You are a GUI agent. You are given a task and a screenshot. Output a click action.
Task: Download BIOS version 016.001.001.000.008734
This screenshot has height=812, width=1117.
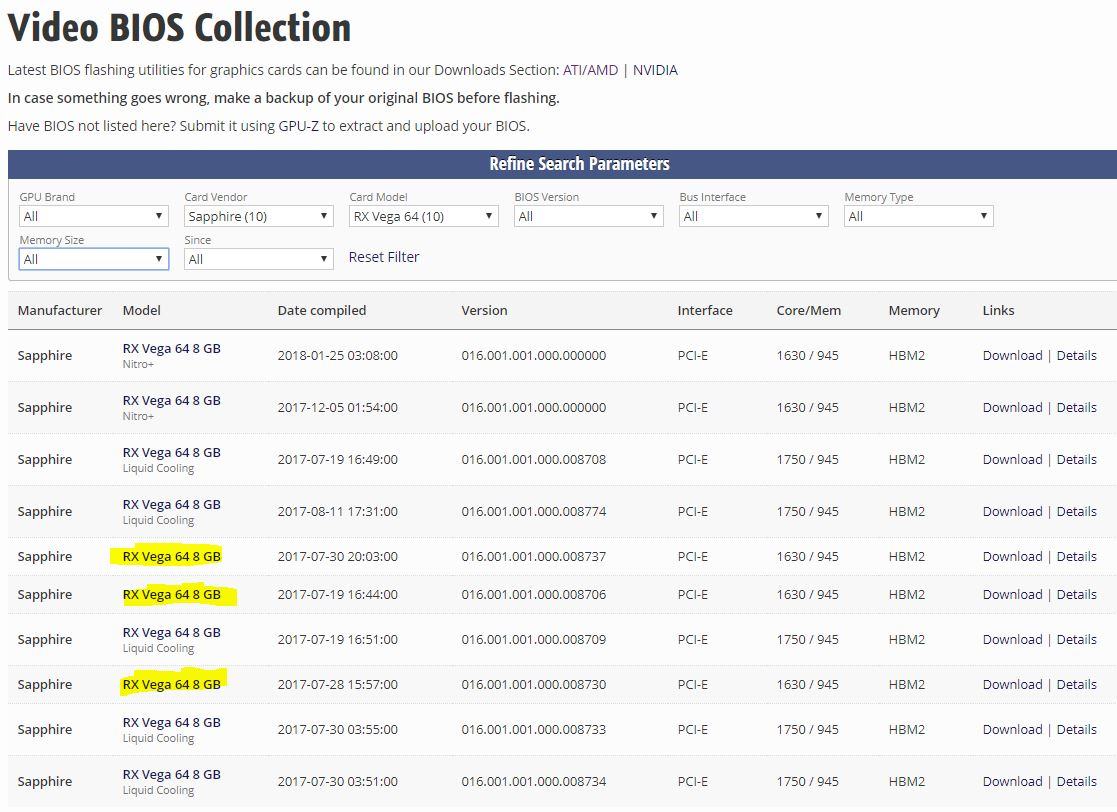[1012, 781]
